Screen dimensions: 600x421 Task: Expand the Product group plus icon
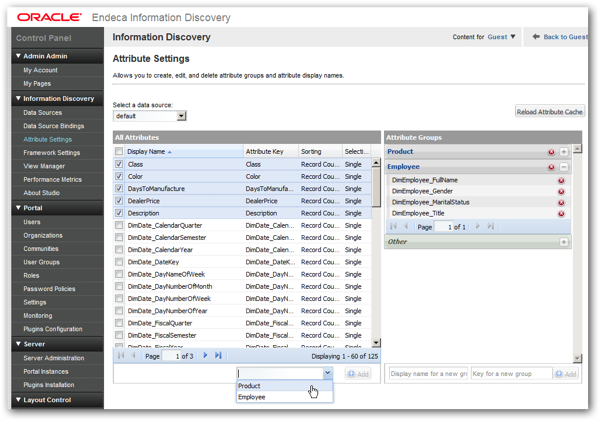pyautogui.click(x=564, y=152)
